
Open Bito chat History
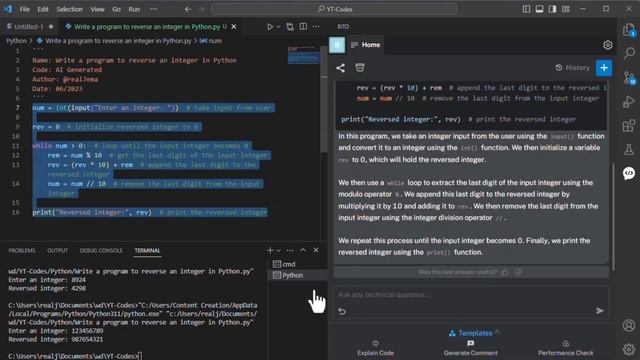[573, 68]
